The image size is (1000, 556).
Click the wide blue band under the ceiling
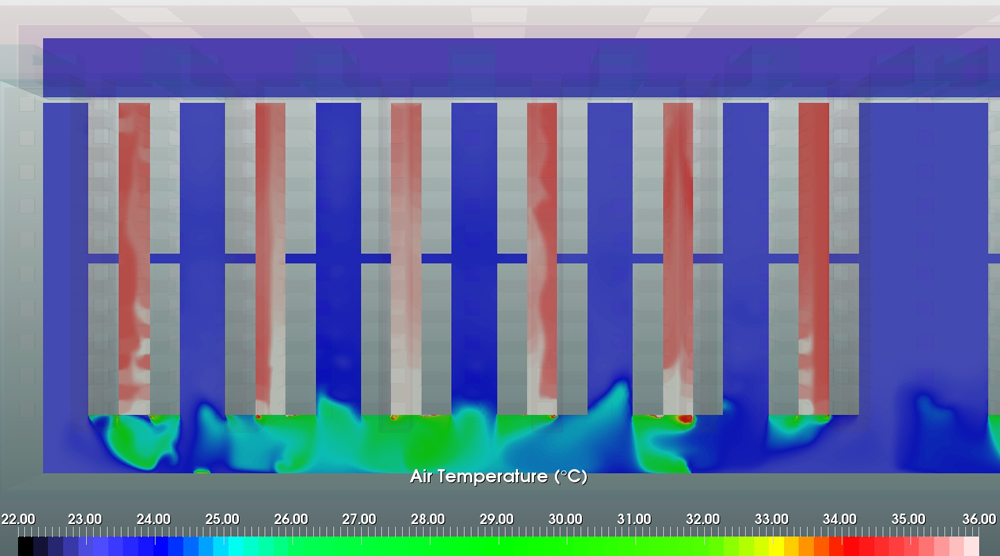click(x=500, y=67)
